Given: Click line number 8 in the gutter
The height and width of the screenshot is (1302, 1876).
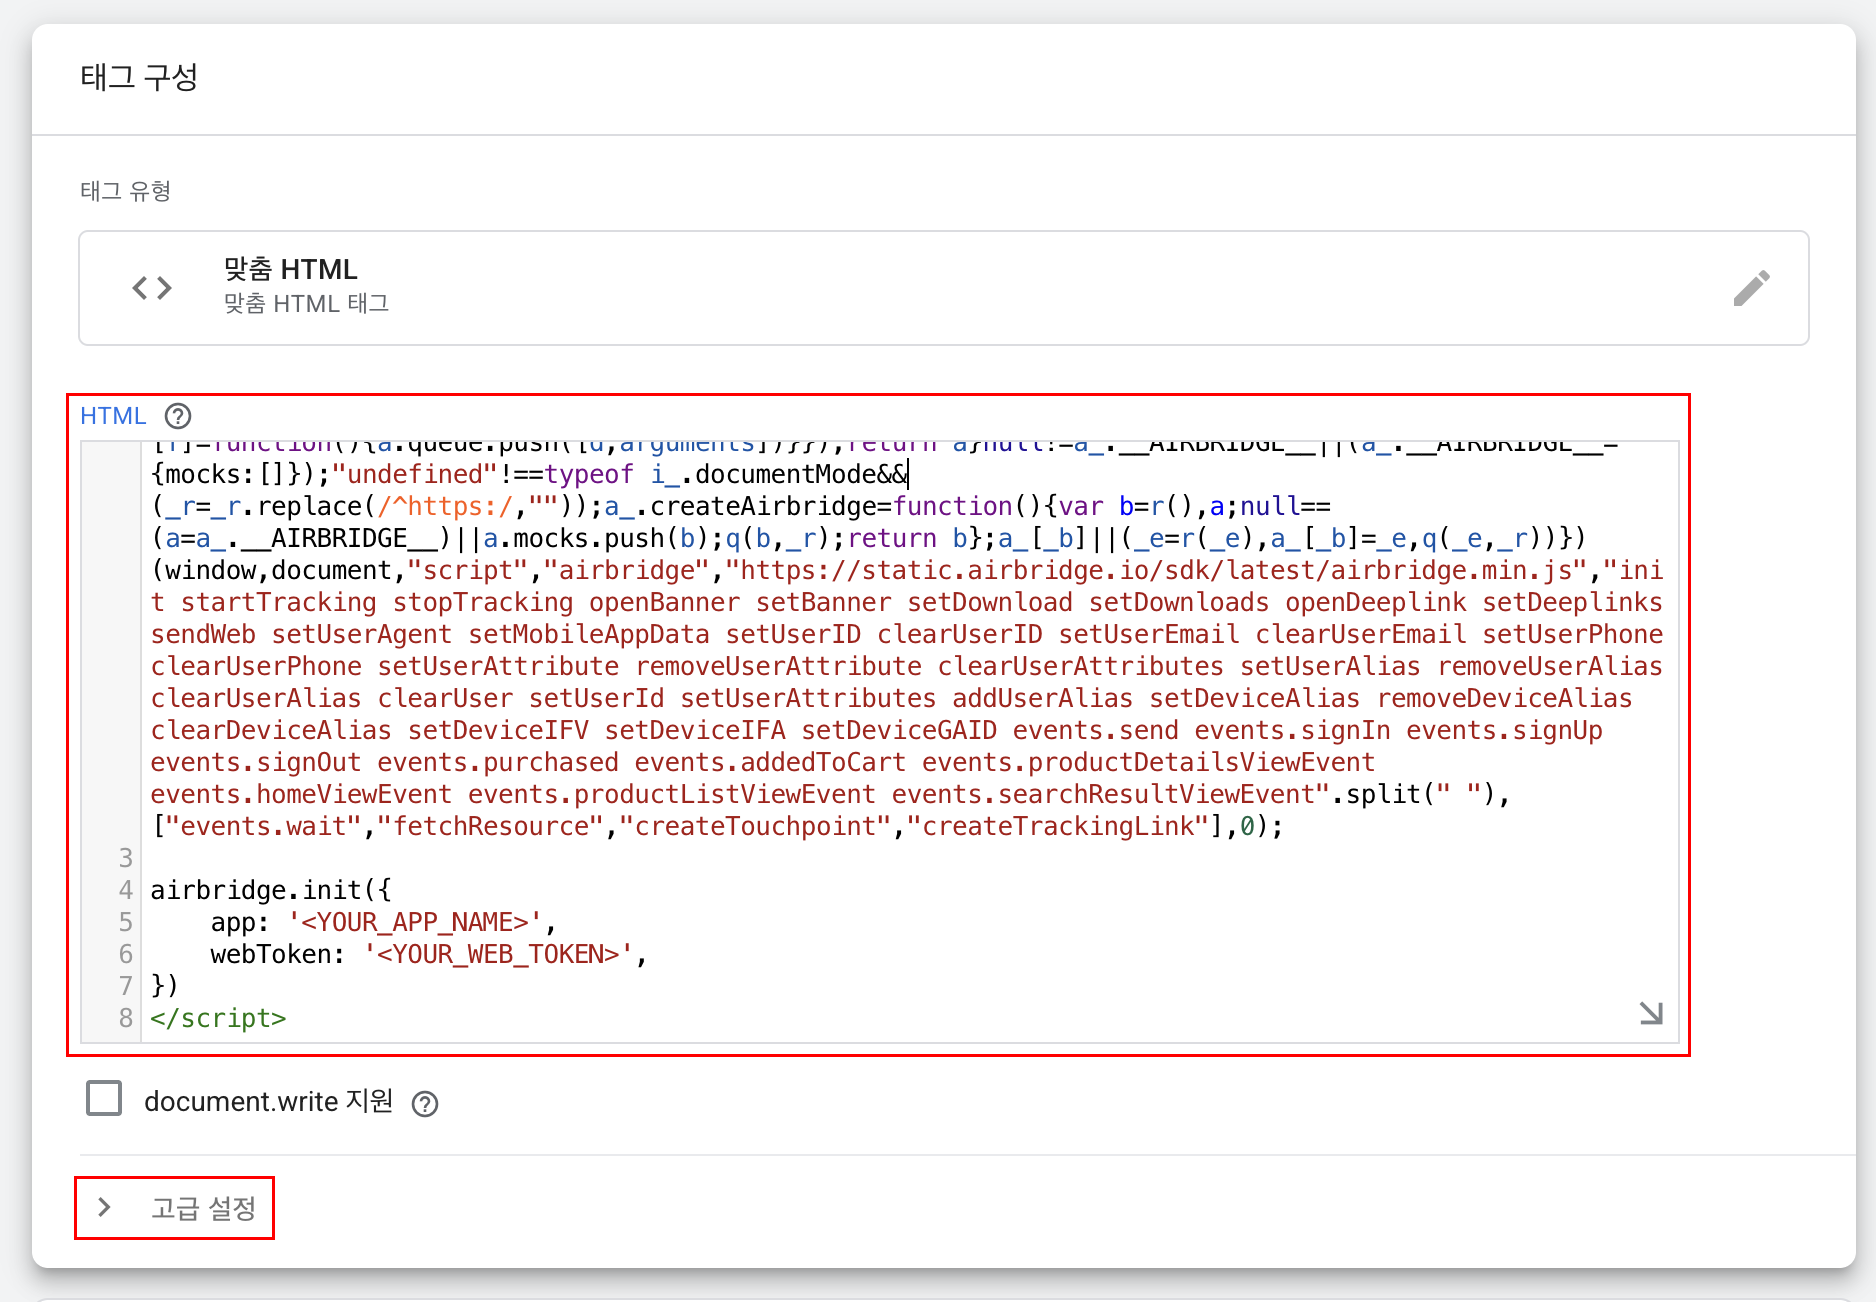Looking at the screenshot, I should (125, 1018).
